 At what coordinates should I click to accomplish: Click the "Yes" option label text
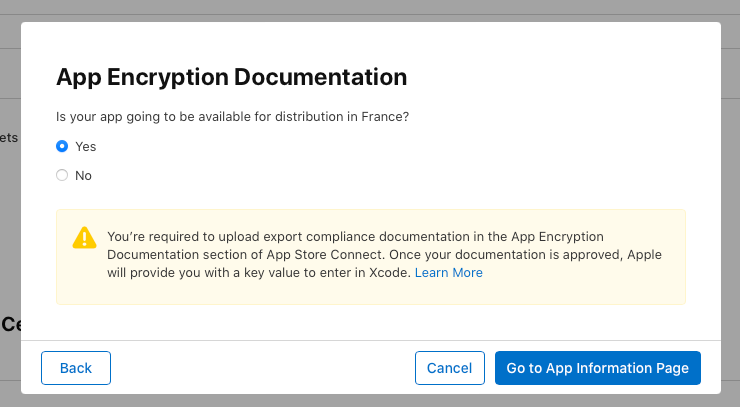click(86, 146)
